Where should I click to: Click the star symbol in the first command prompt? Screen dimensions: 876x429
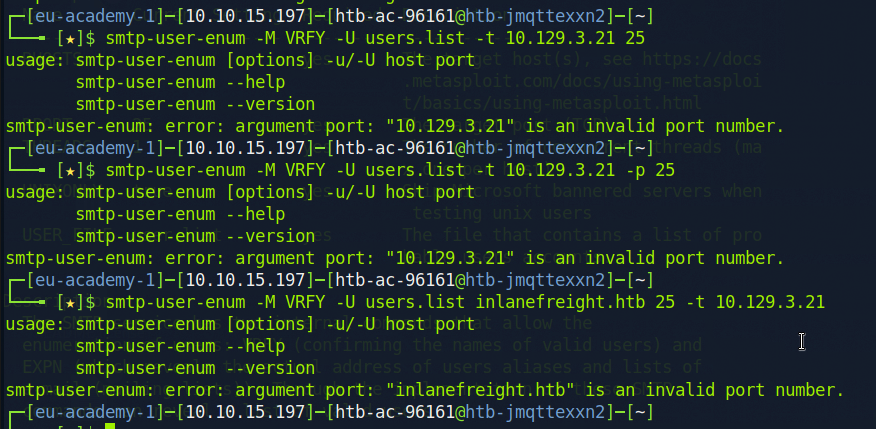coord(70,39)
